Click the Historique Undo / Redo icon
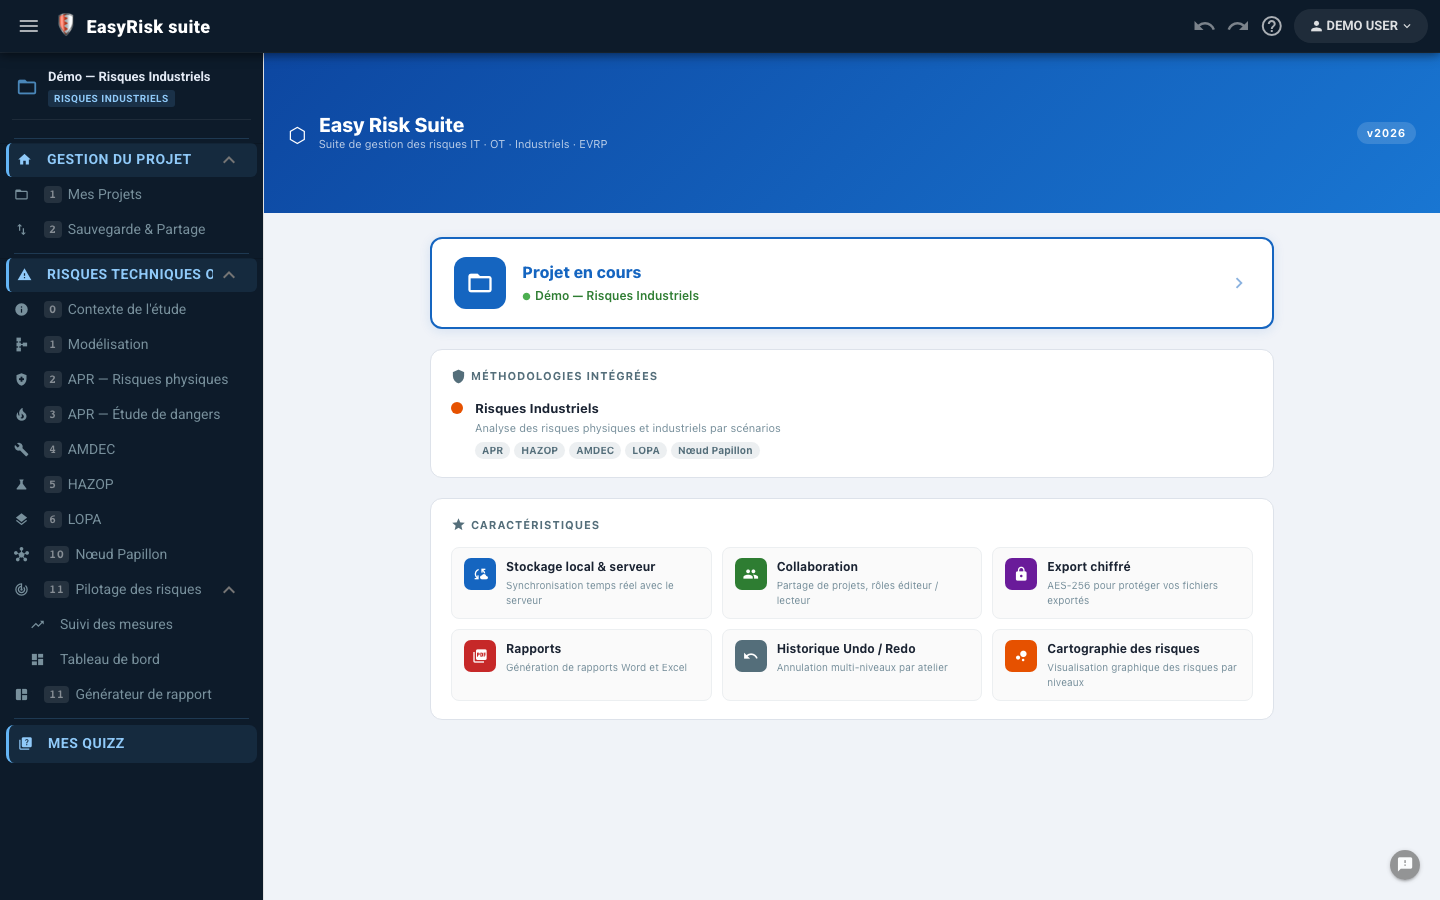 [751, 656]
